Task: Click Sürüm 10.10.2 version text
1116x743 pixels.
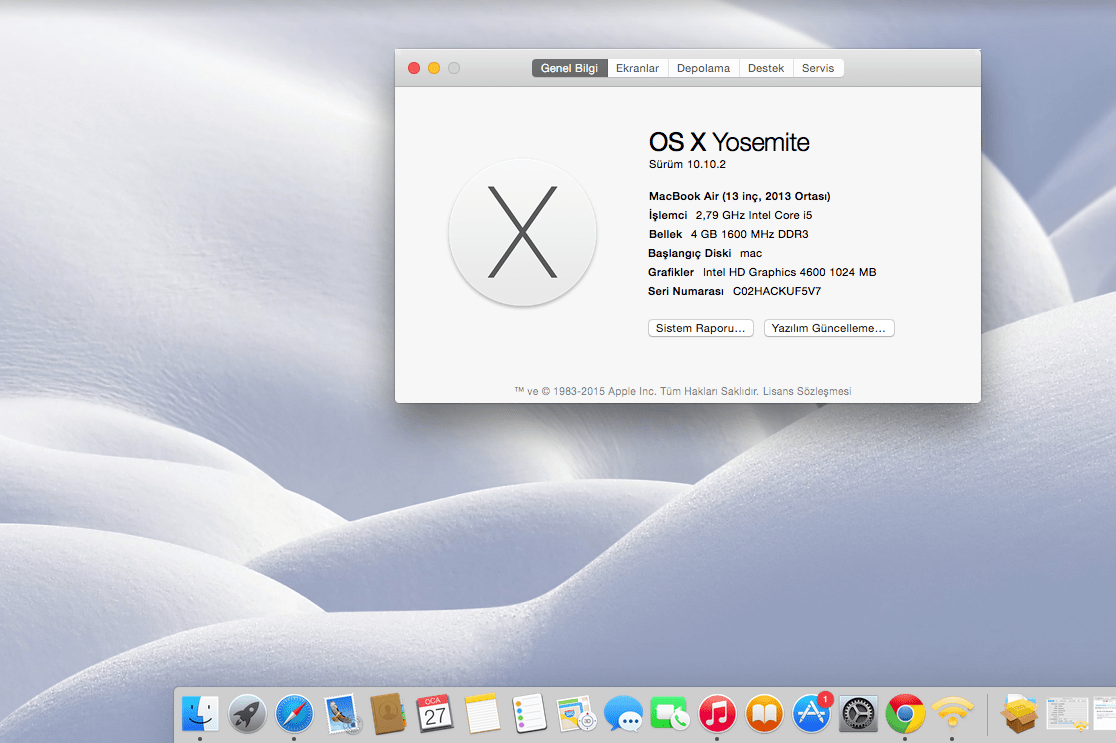Action: tap(687, 164)
